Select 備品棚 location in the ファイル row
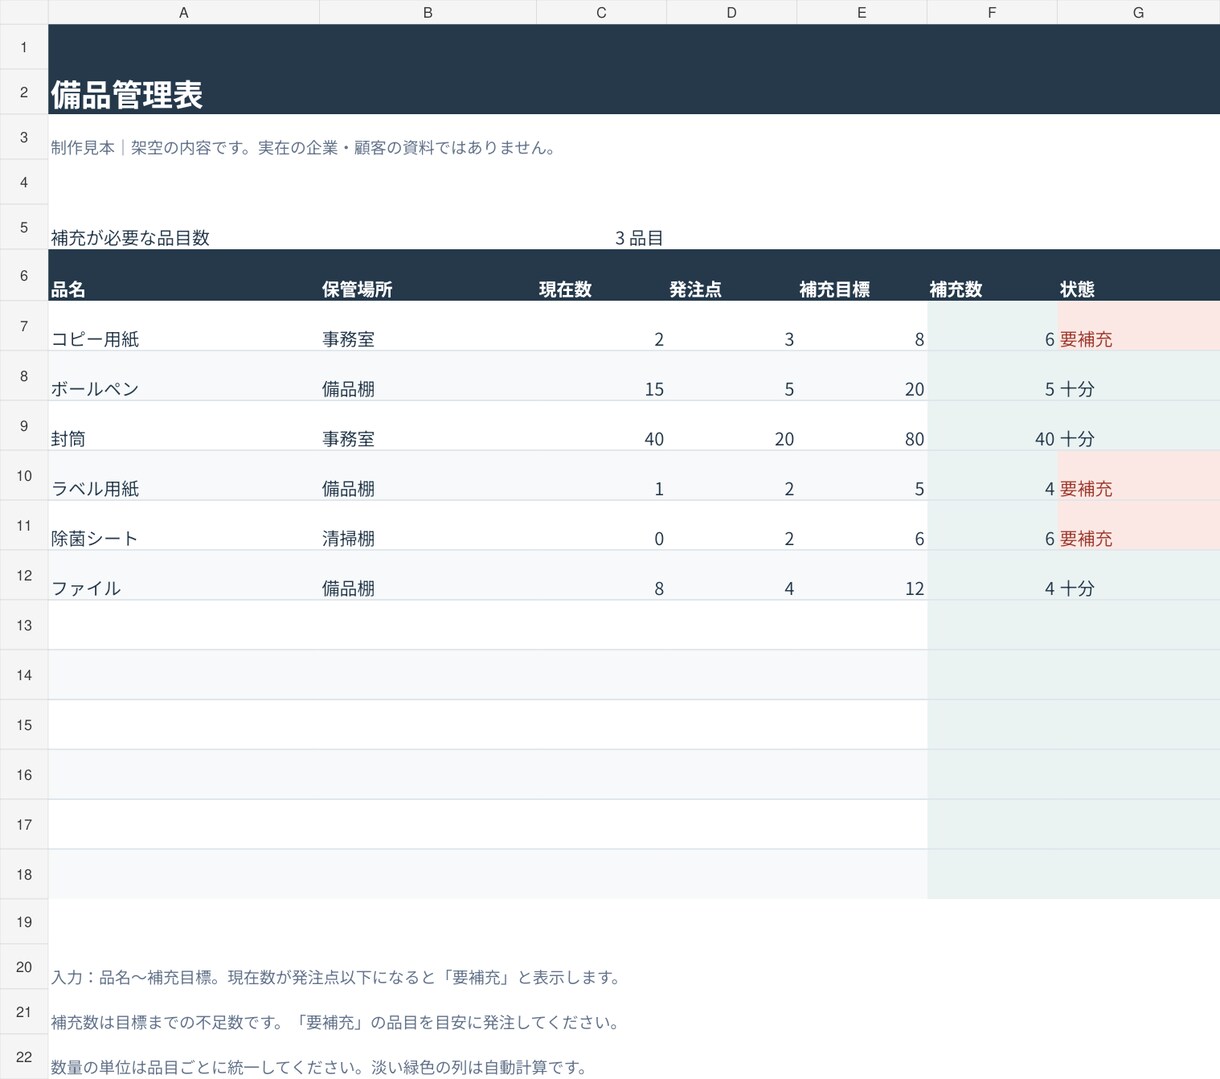 click(x=428, y=576)
